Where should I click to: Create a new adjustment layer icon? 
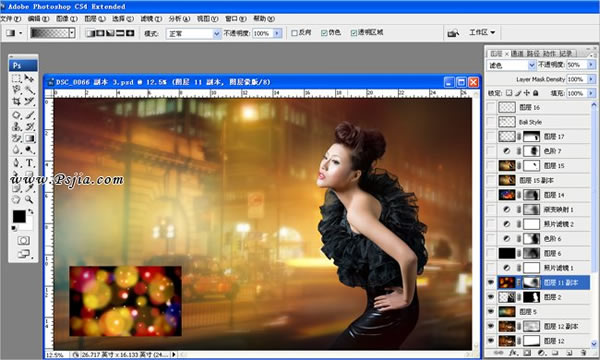tap(541, 353)
